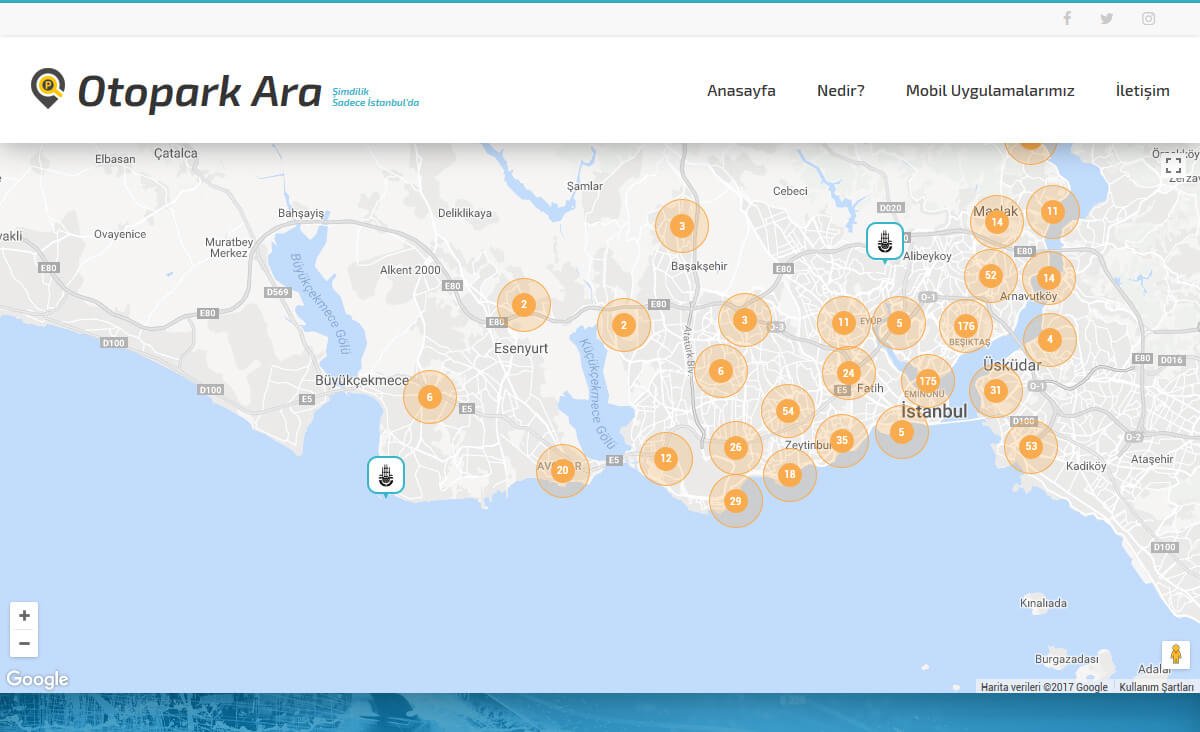Screen dimensions: 1200x732
Task: Open the cluster labeled 20
Action: [x=563, y=470]
